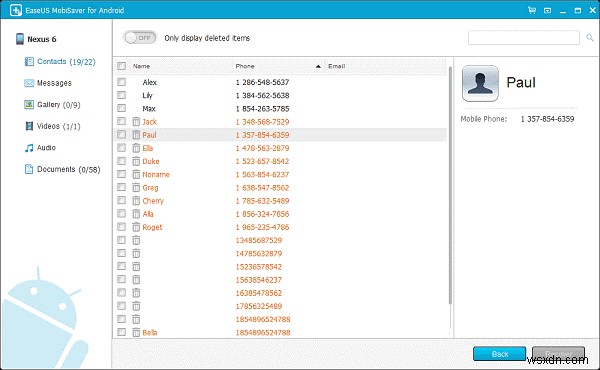The image size is (600, 370).
Task: Check the box for Alex
Action: [121, 82]
